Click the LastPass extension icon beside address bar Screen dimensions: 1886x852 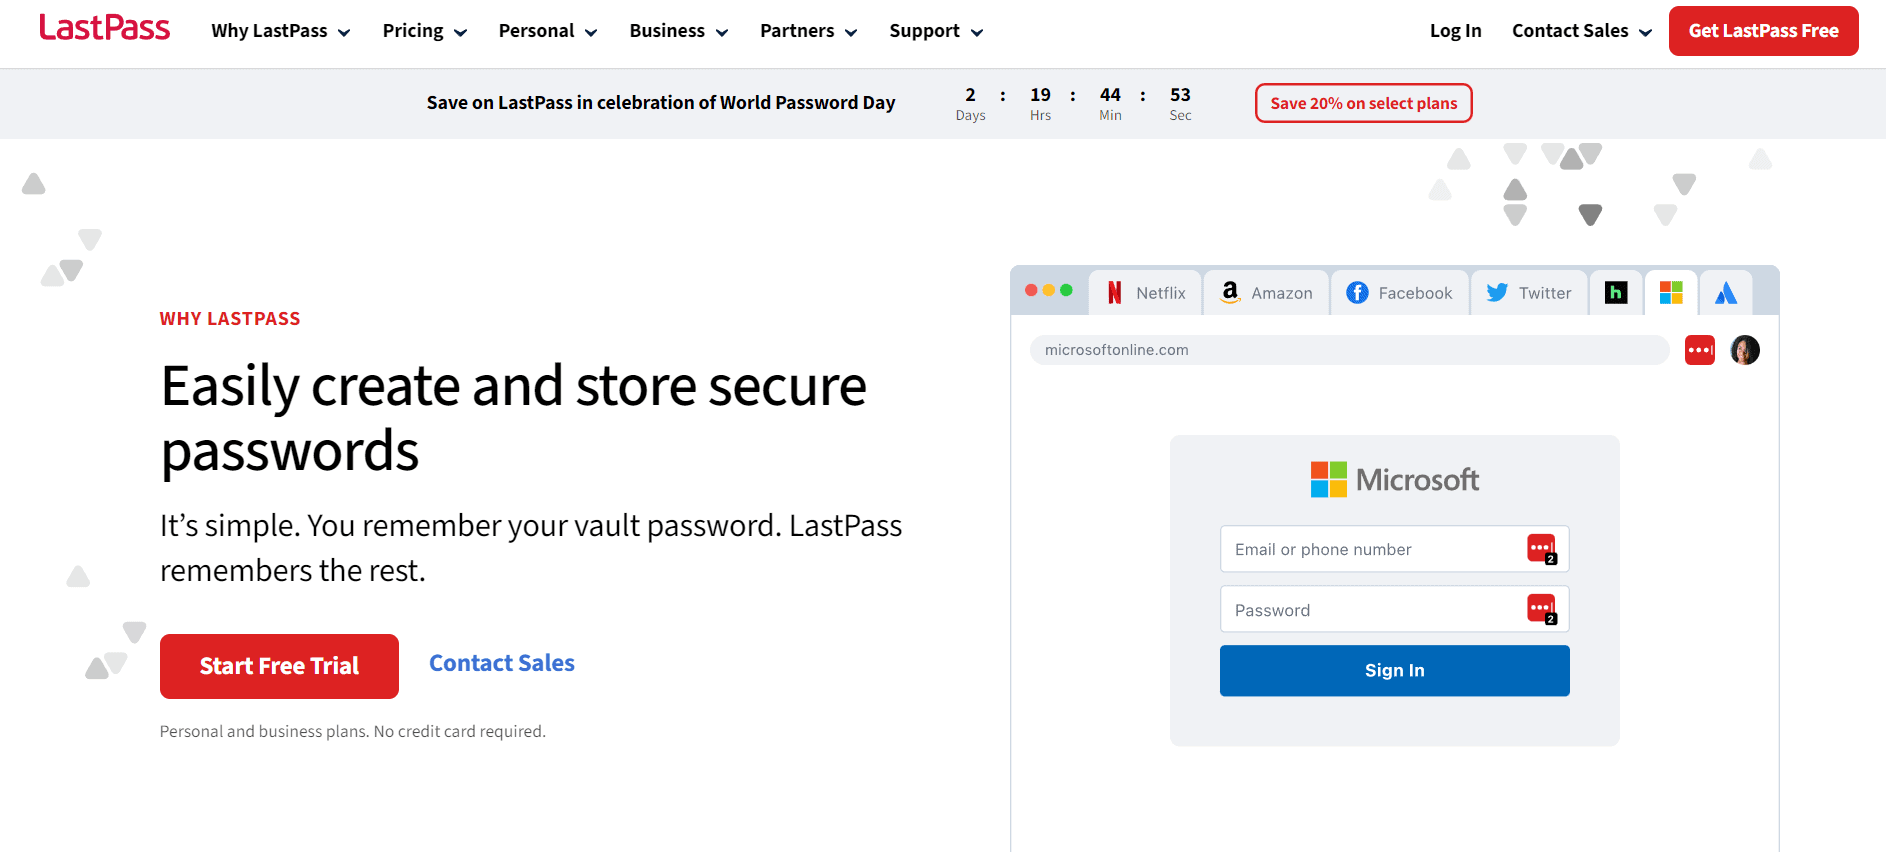pyautogui.click(x=1700, y=350)
